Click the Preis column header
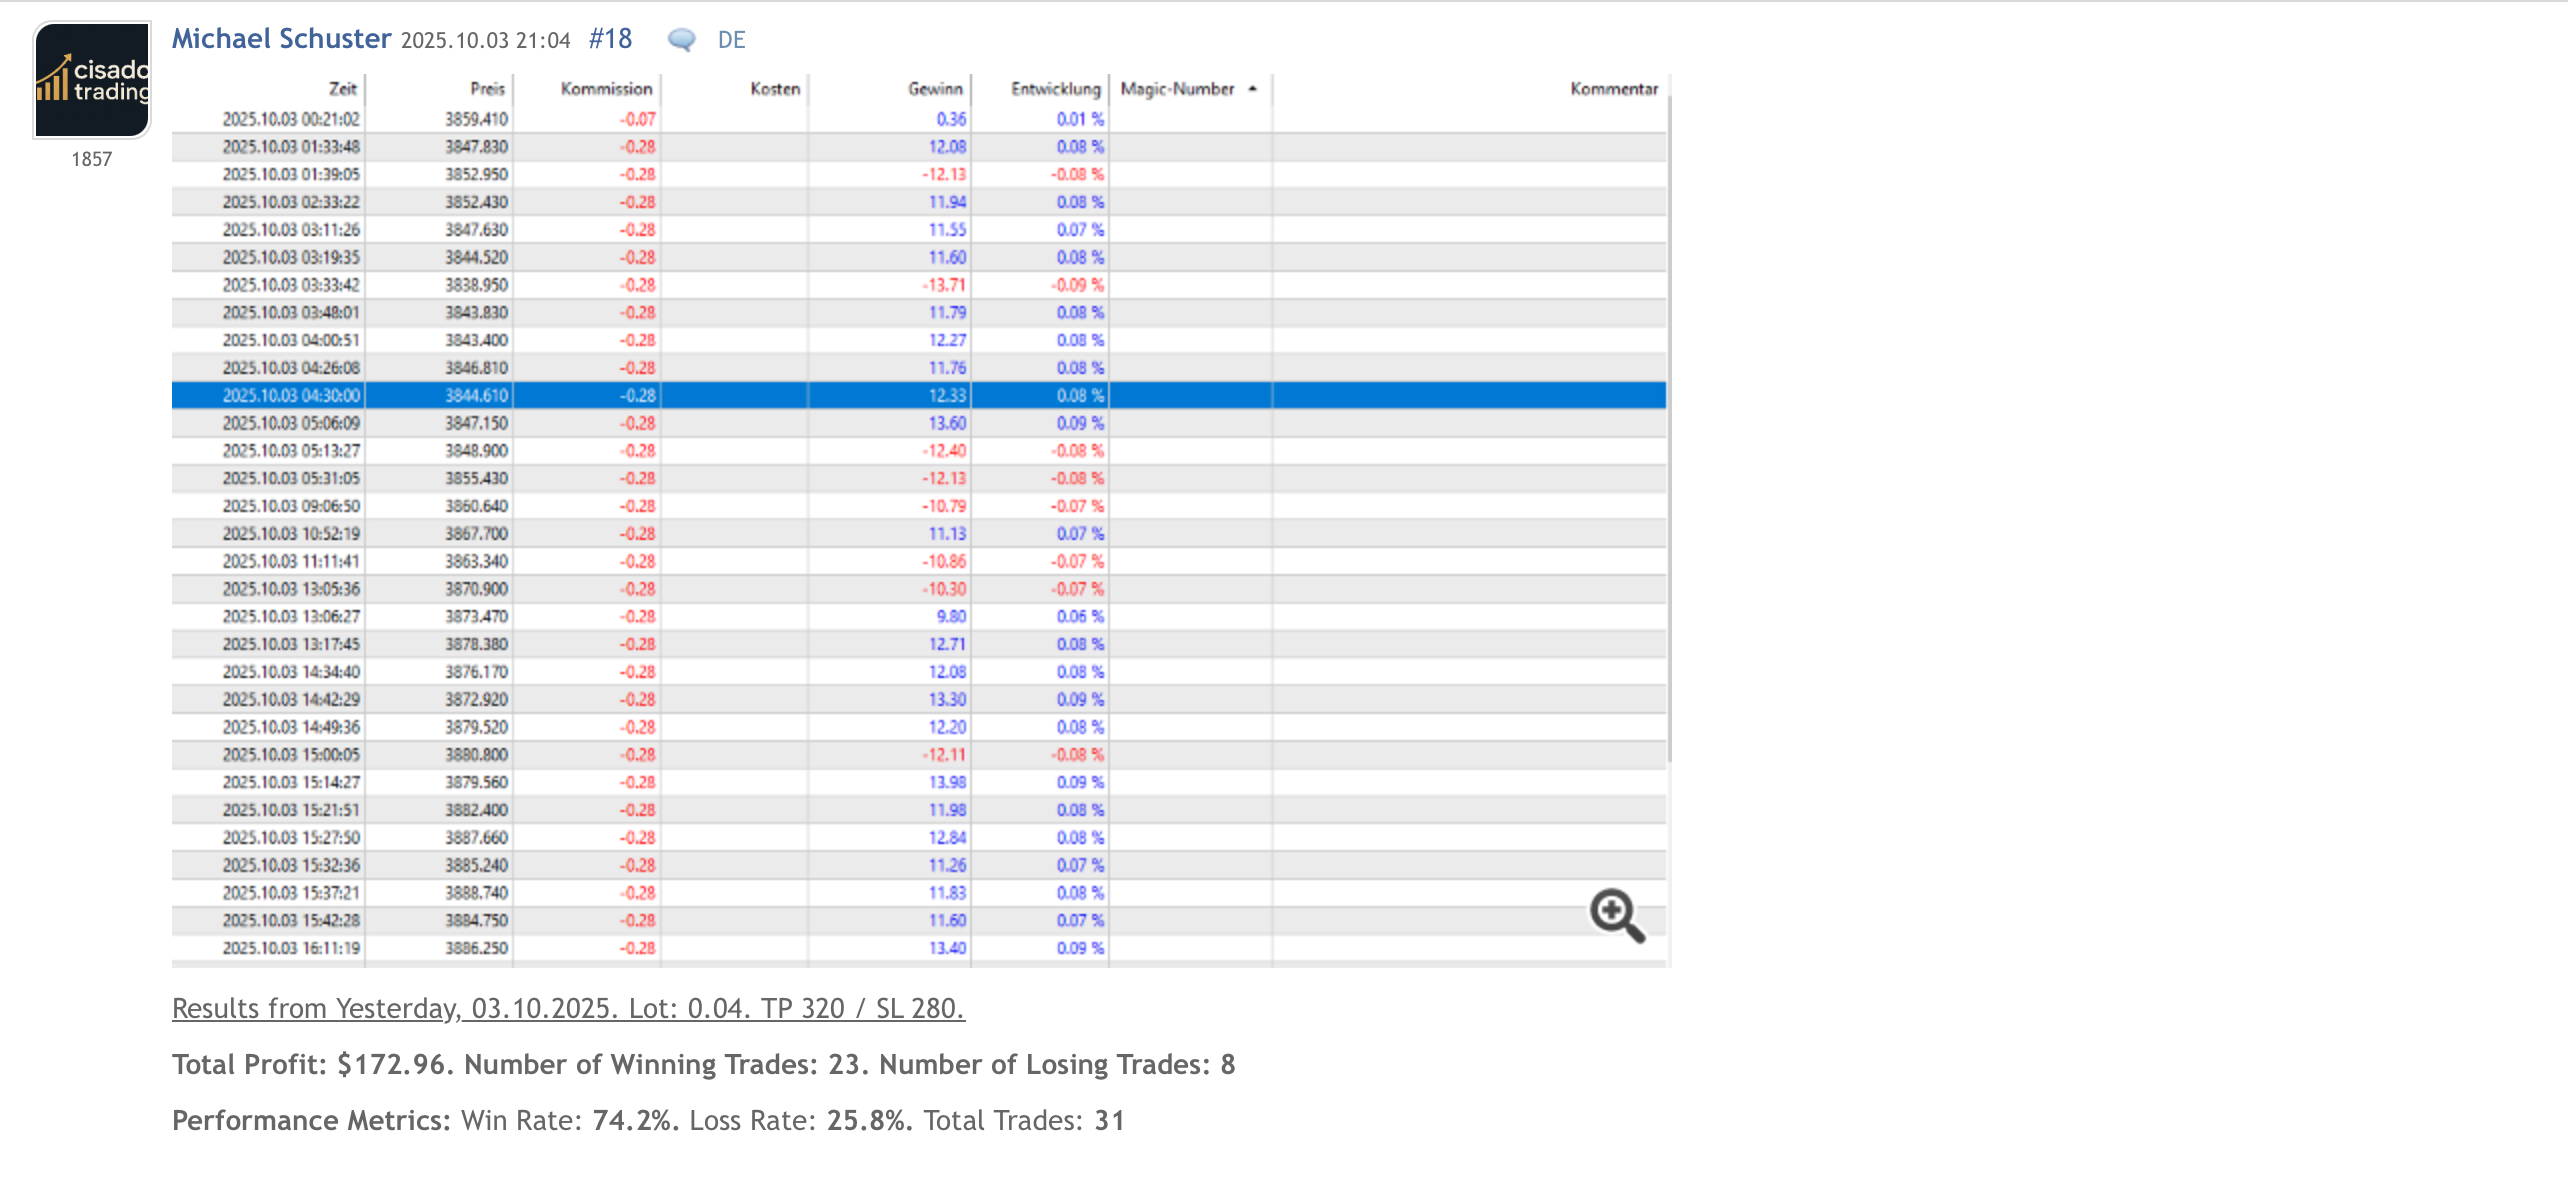This screenshot has width=2568, height=1200. [487, 89]
